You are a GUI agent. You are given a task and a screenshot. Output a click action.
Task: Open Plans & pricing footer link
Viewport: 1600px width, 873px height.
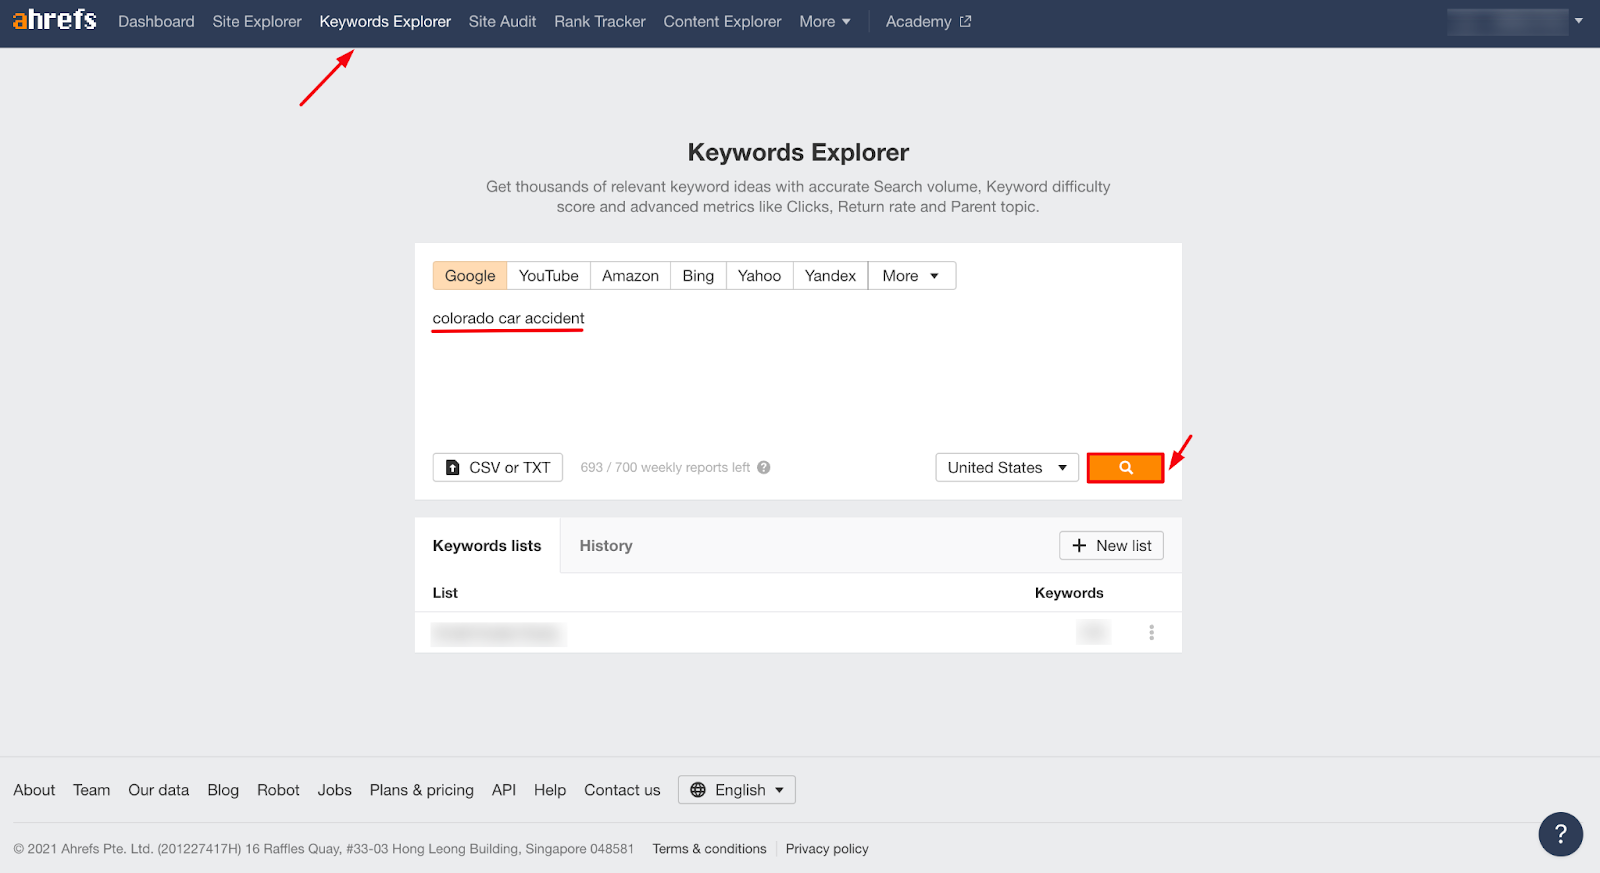tap(421, 790)
